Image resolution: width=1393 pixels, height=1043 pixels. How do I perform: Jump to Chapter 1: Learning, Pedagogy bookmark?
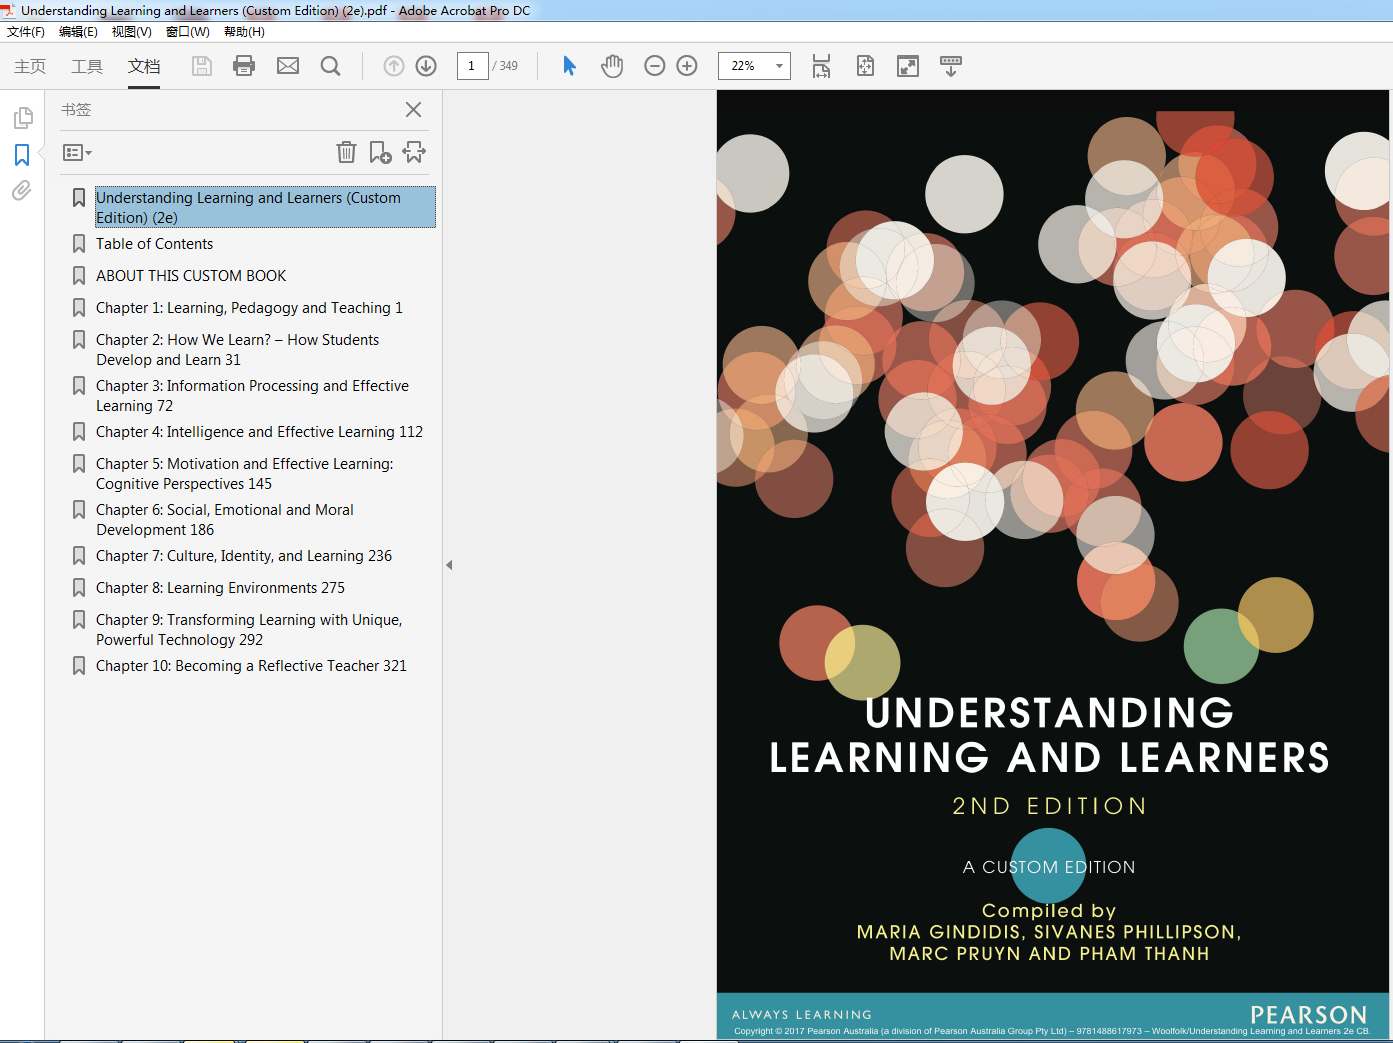coord(249,308)
